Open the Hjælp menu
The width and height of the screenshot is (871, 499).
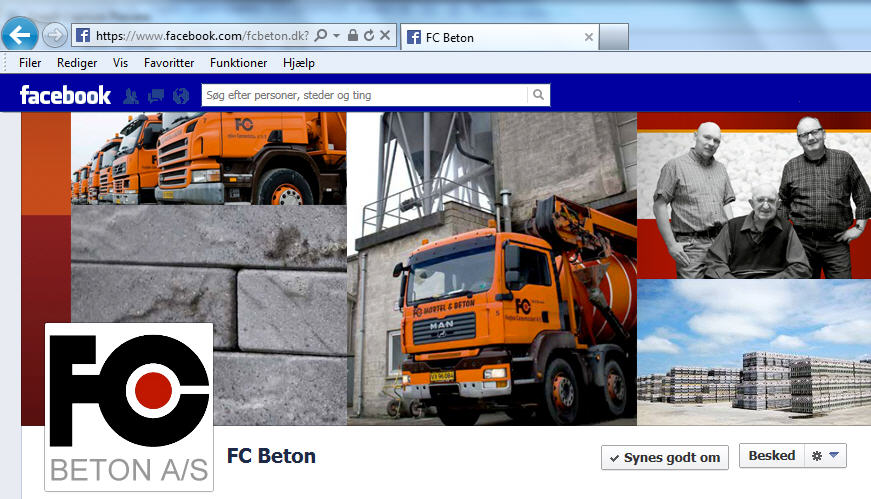click(299, 63)
